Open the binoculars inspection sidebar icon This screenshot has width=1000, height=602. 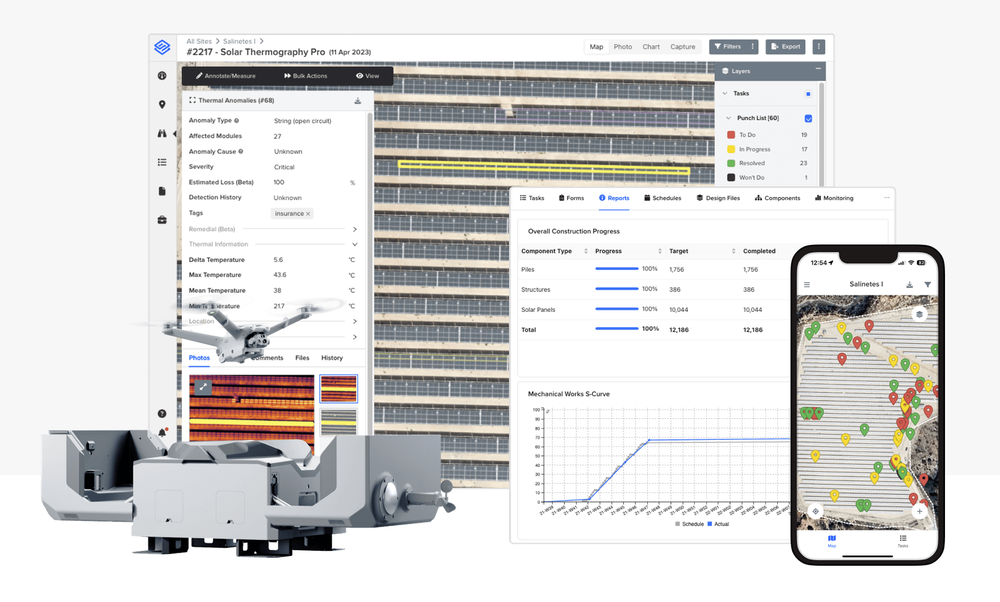pyautogui.click(x=162, y=133)
